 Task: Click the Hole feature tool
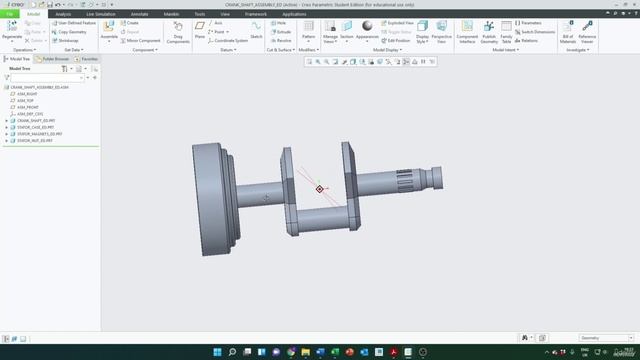point(279,23)
